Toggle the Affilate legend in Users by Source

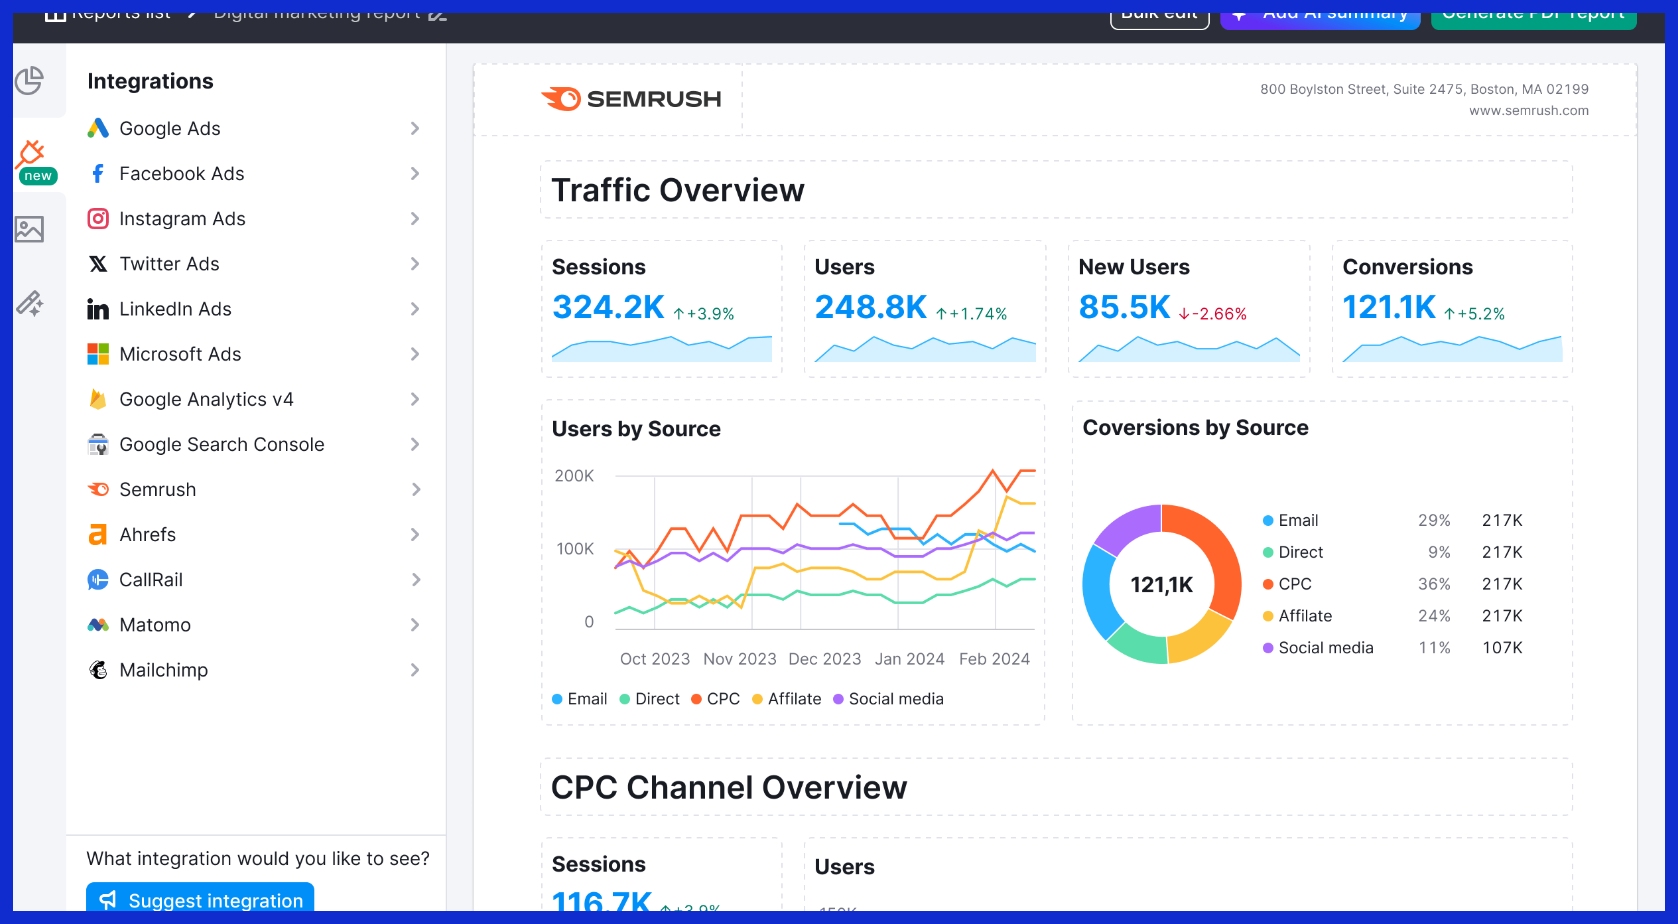[x=787, y=699]
